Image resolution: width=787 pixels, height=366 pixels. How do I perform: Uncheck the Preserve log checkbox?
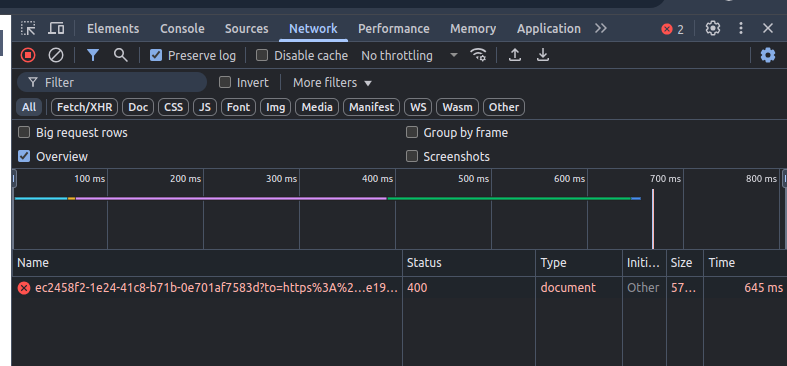tap(156, 55)
